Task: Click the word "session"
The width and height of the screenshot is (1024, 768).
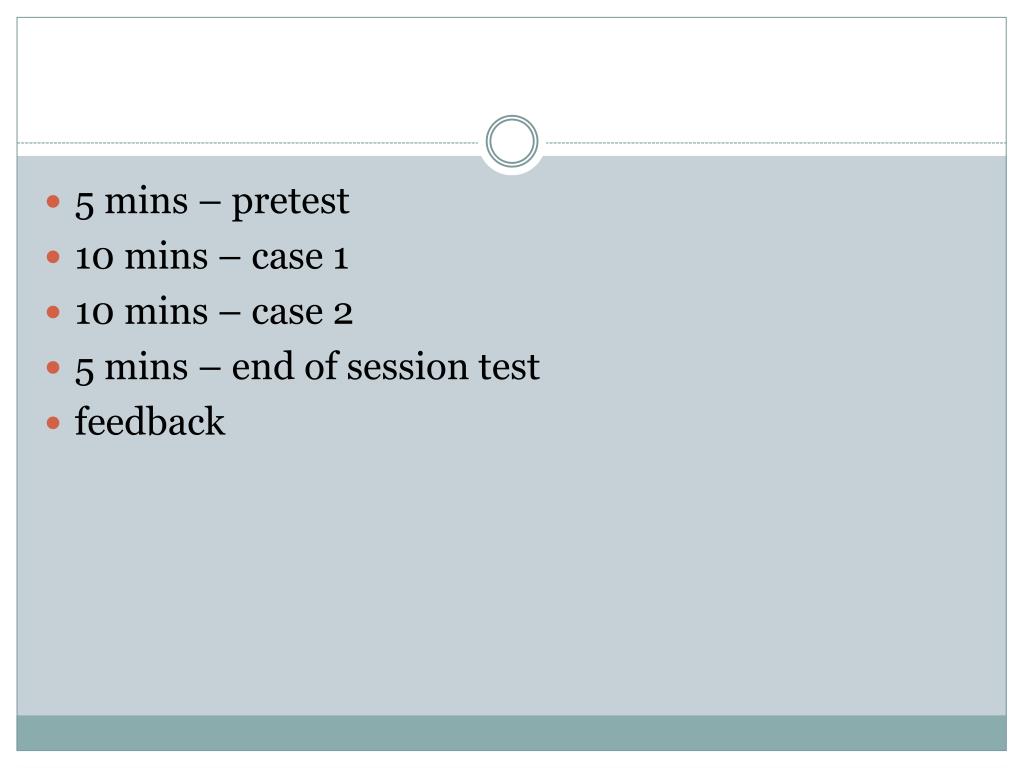Action: pos(407,367)
